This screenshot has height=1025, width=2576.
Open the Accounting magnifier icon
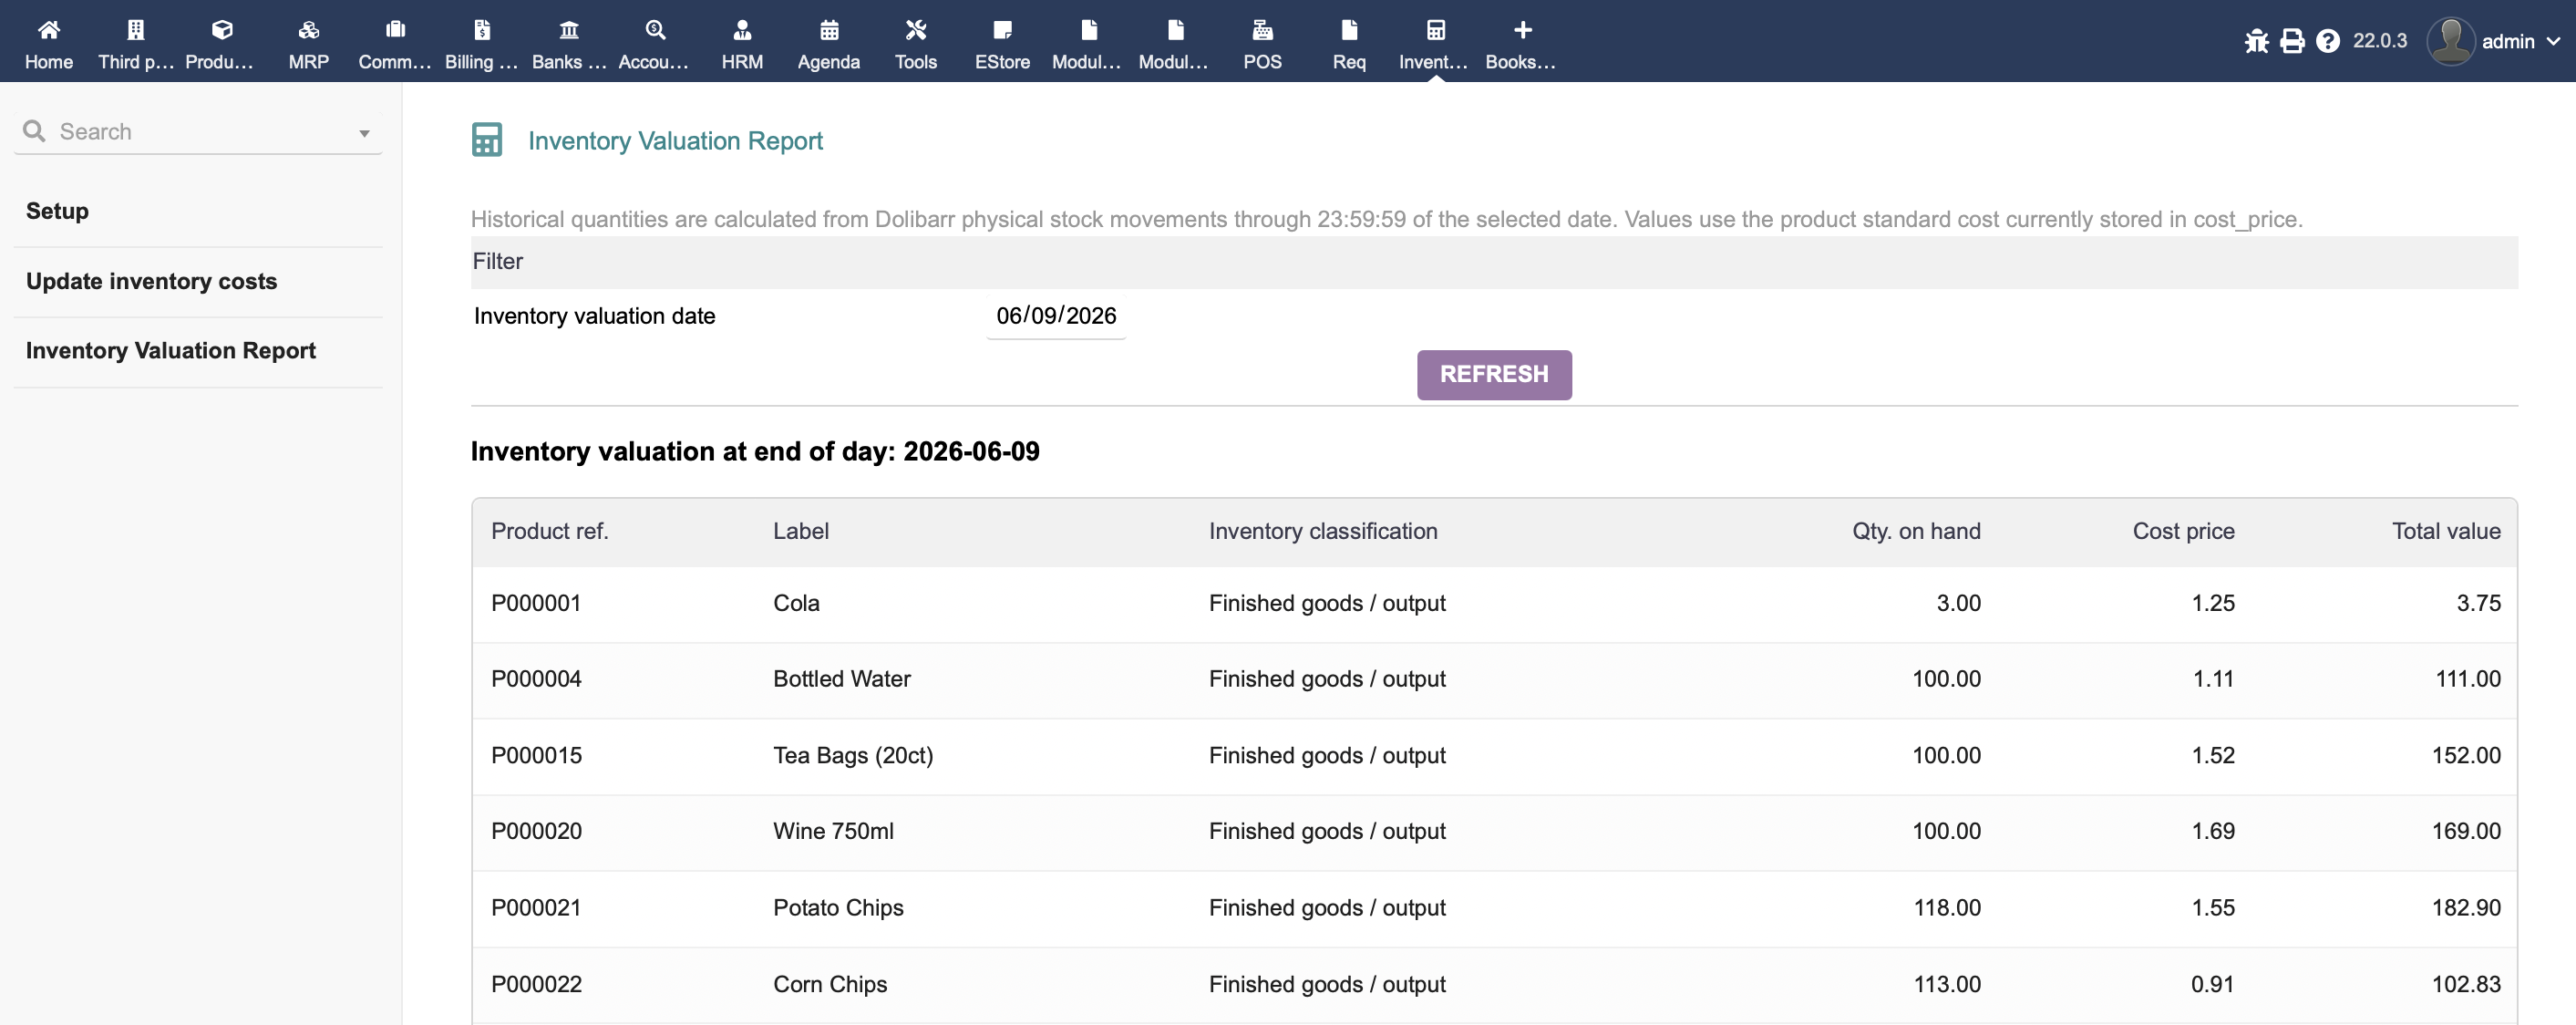coord(655,30)
